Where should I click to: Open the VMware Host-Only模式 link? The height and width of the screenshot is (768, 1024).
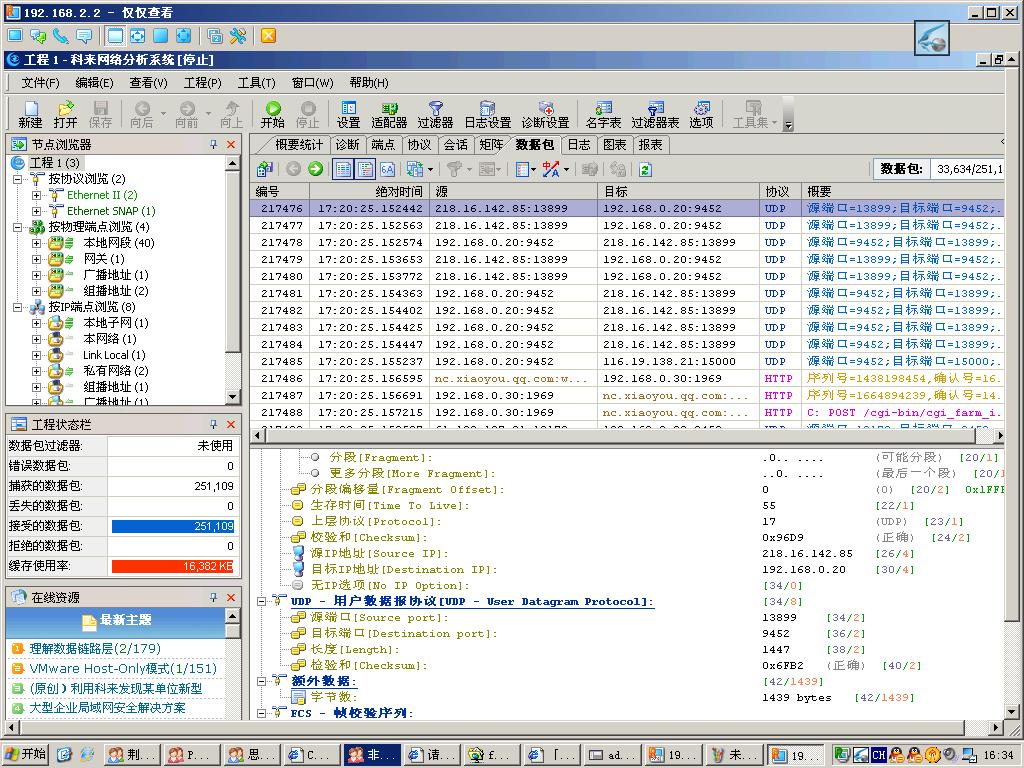[x=122, y=668]
